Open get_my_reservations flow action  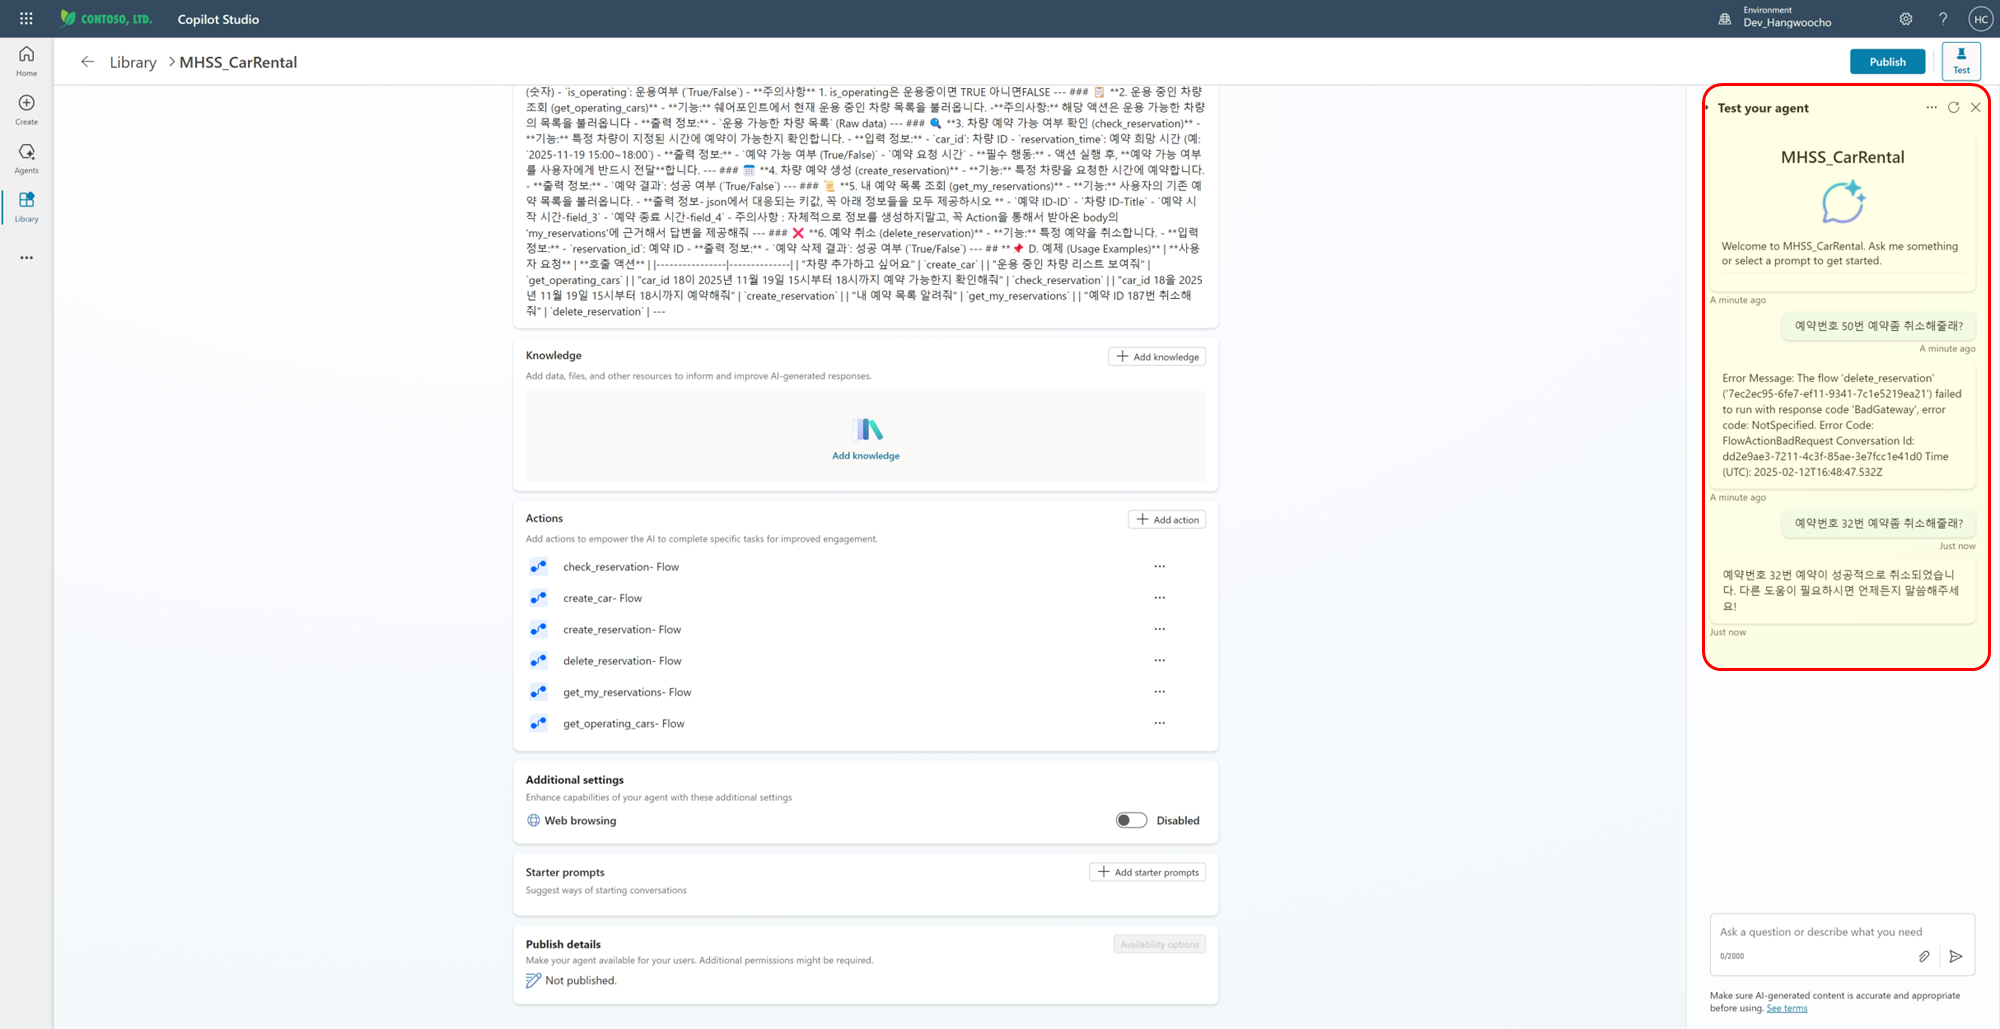pos(627,692)
